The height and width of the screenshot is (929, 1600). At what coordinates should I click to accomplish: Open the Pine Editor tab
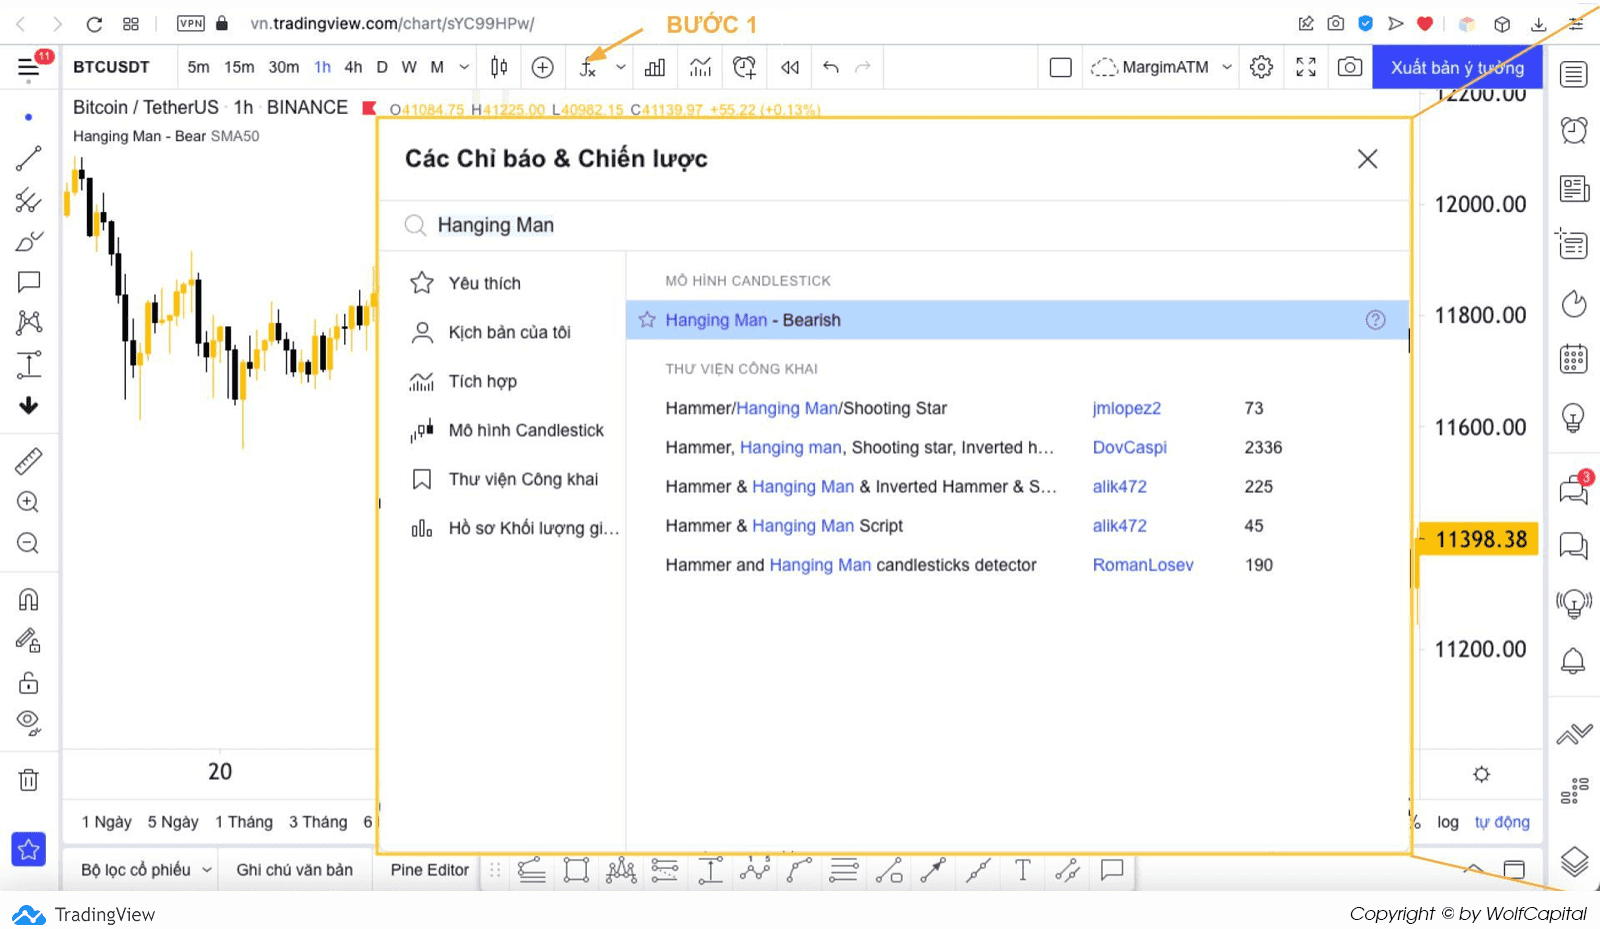[x=429, y=870]
